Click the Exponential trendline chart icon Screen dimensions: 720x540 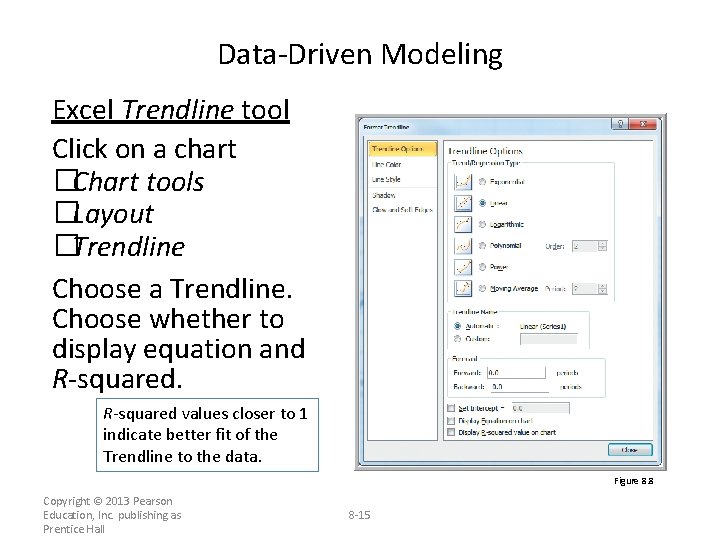pos(463,181)
